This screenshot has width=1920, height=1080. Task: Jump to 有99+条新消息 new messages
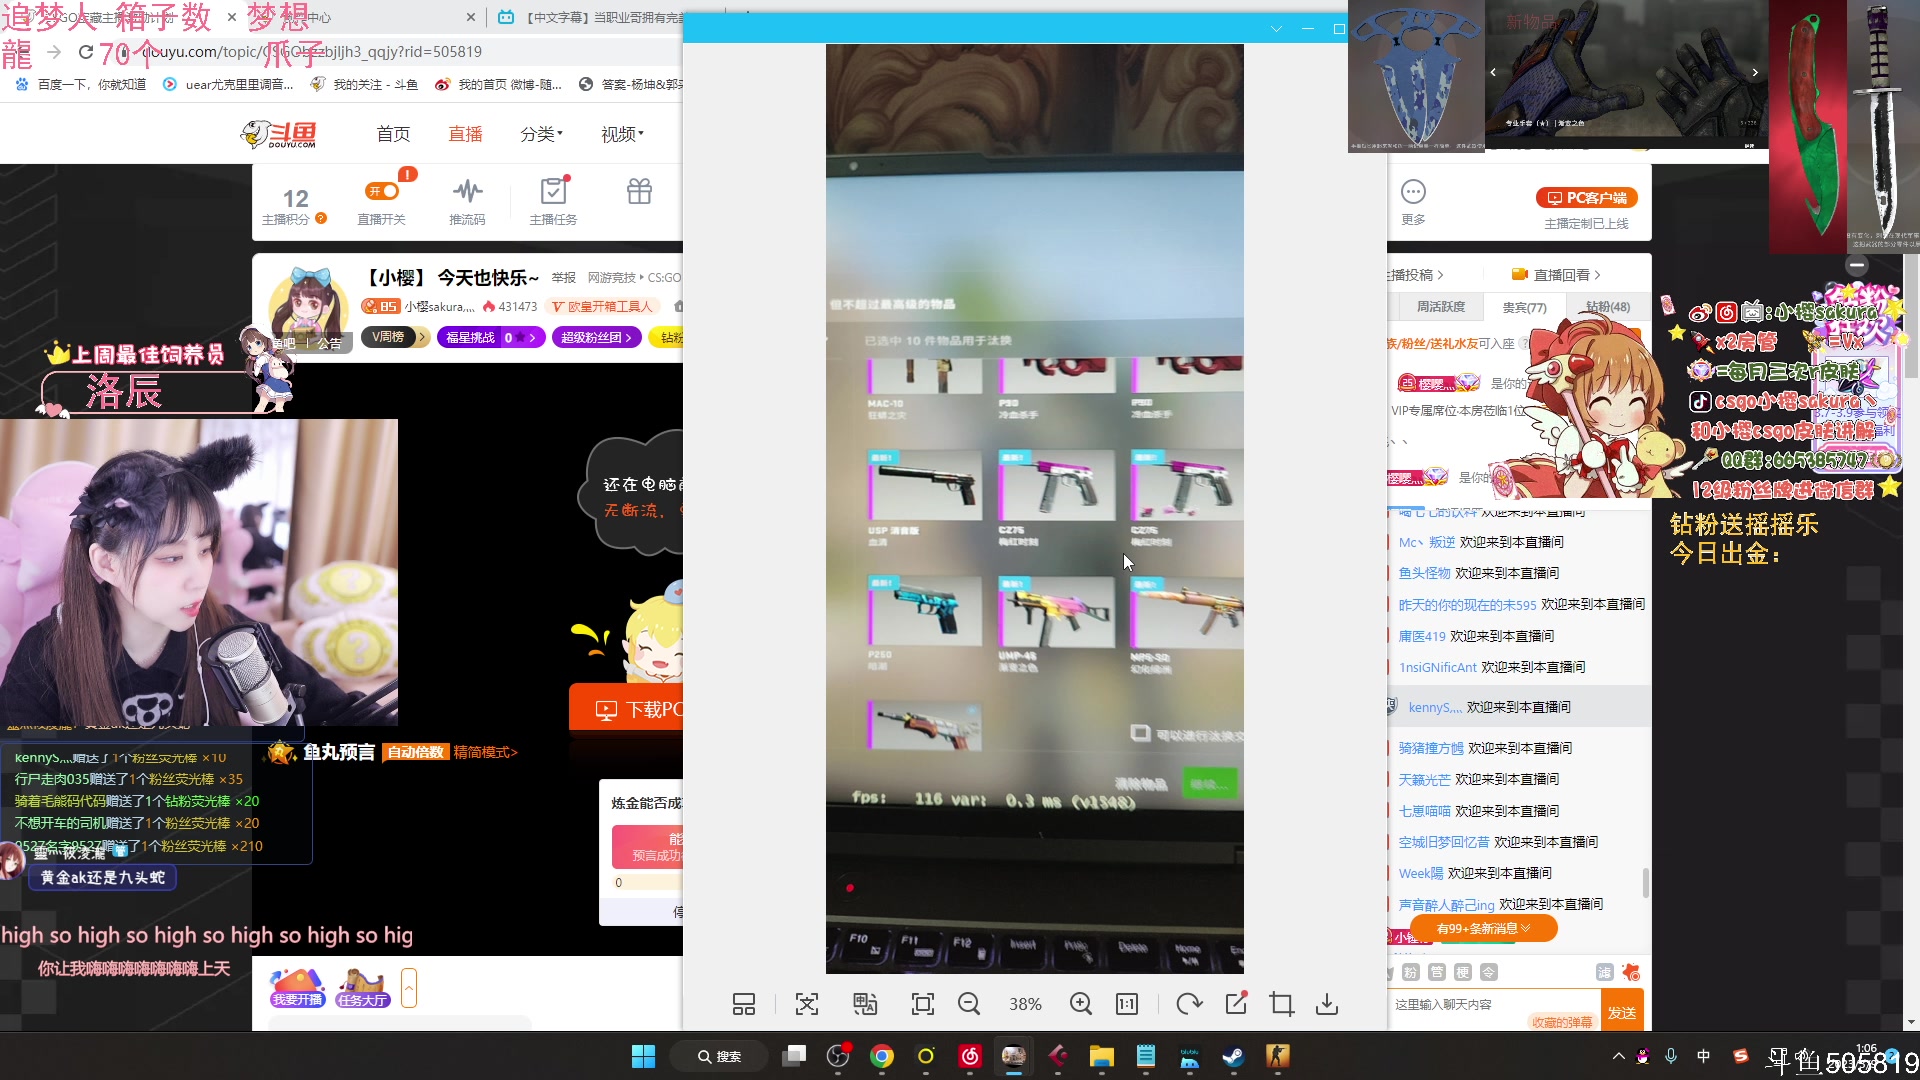click(1484, 929)
